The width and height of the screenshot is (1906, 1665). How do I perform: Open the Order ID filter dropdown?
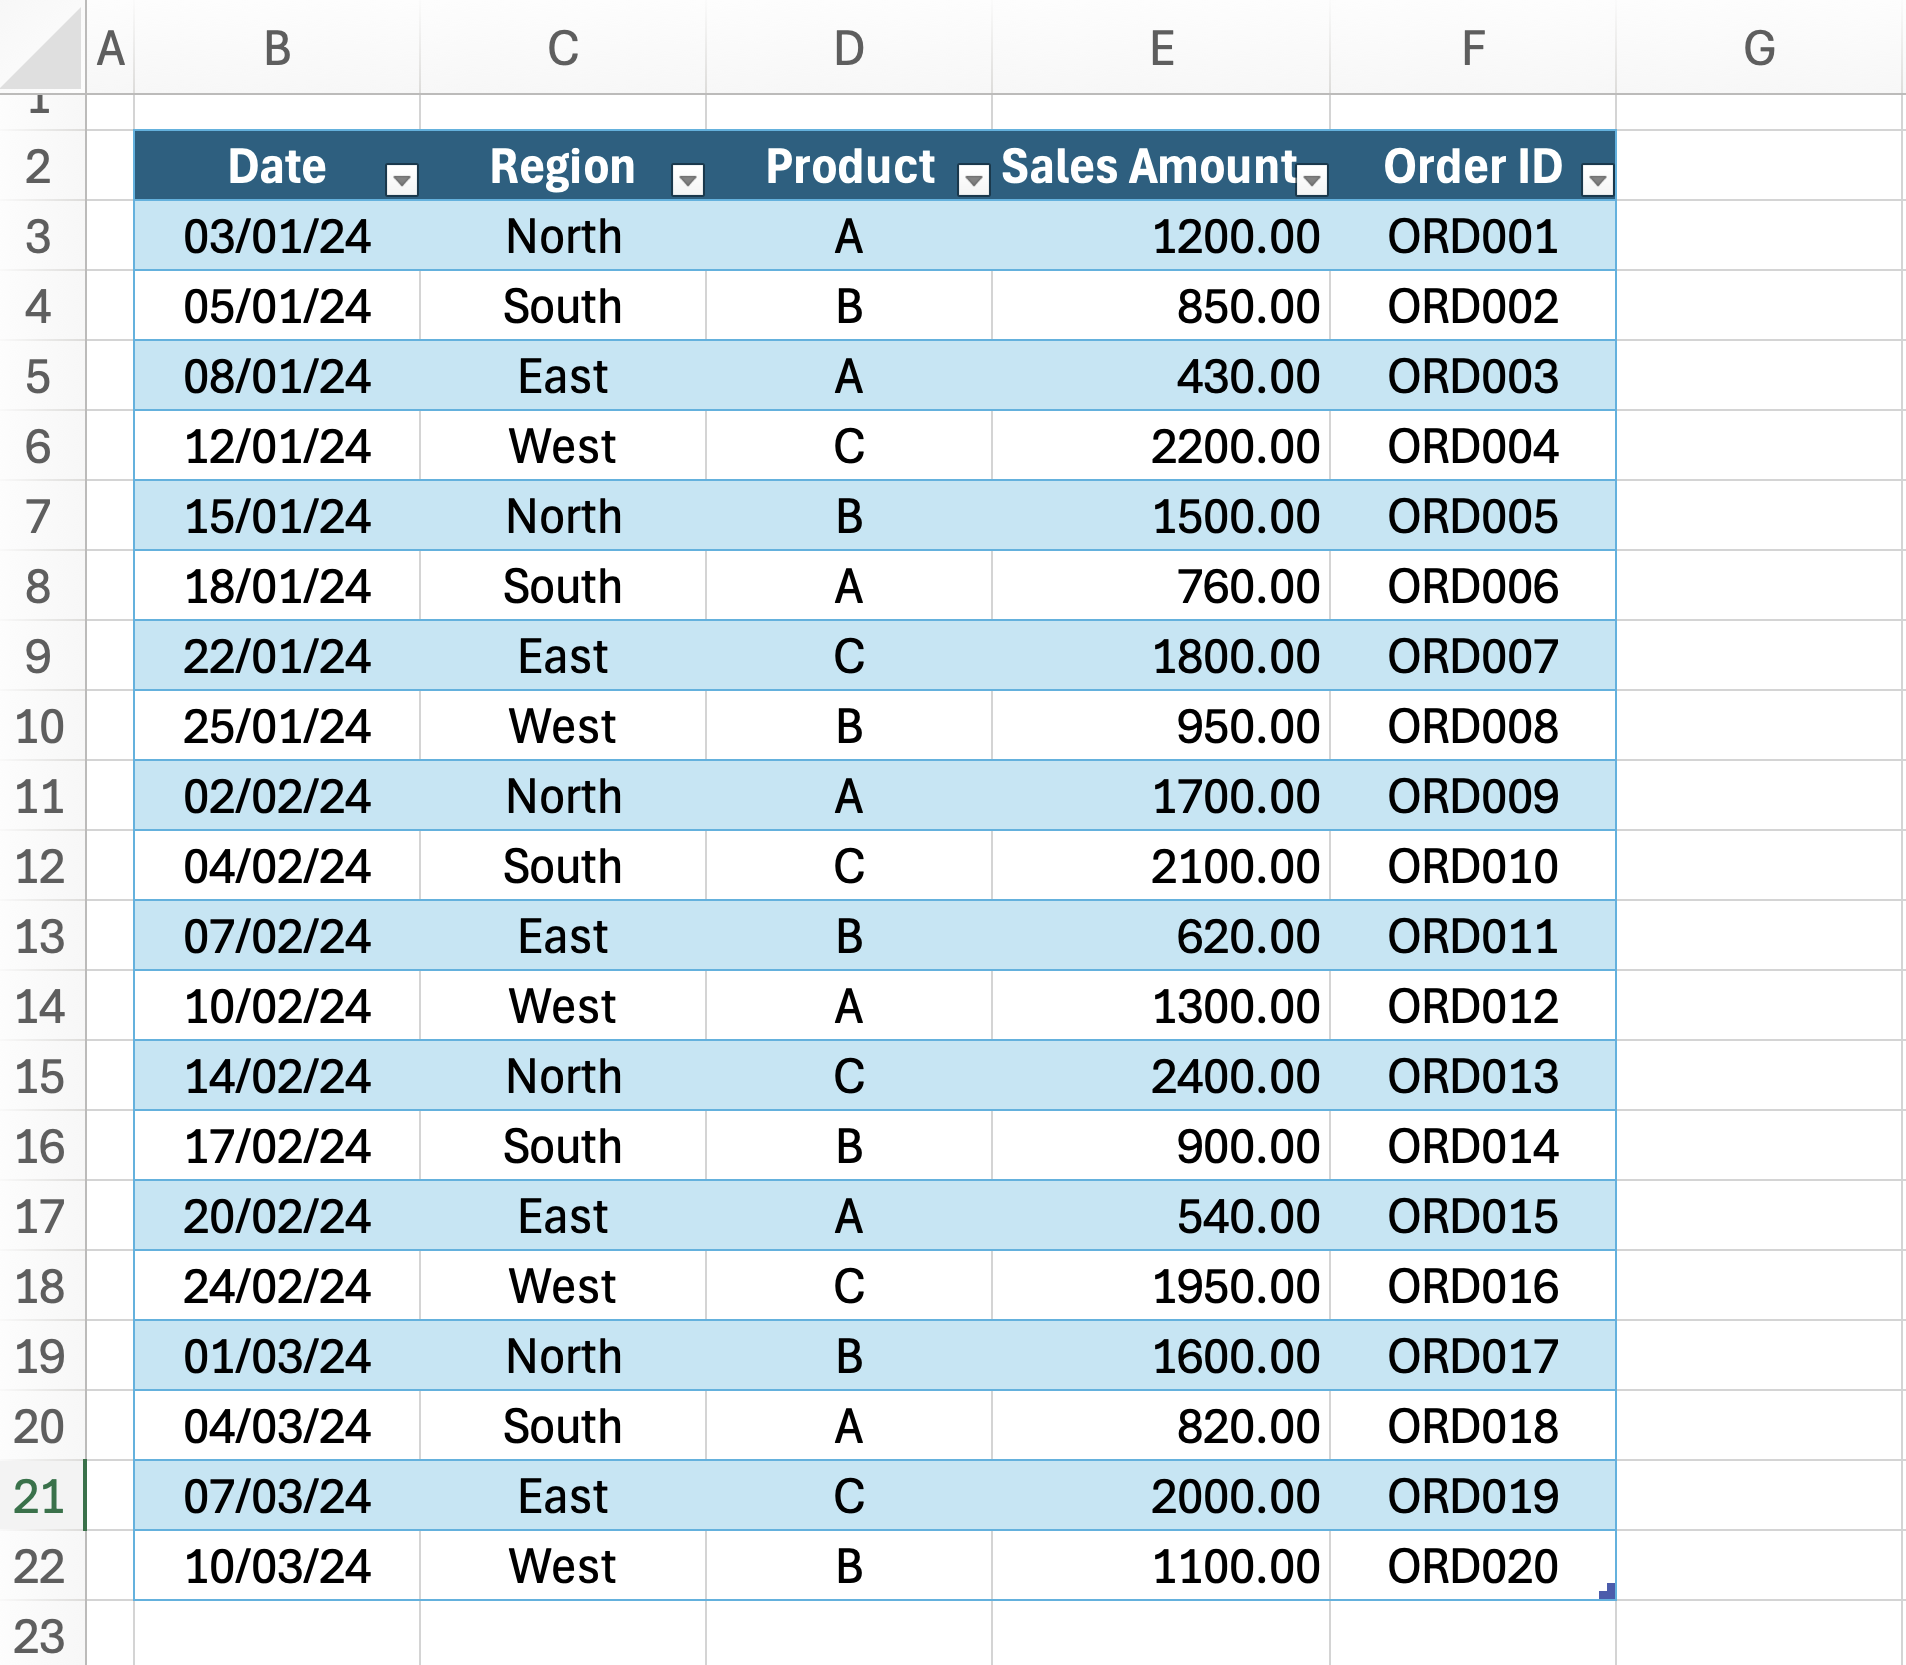[x=1598, y=180]
